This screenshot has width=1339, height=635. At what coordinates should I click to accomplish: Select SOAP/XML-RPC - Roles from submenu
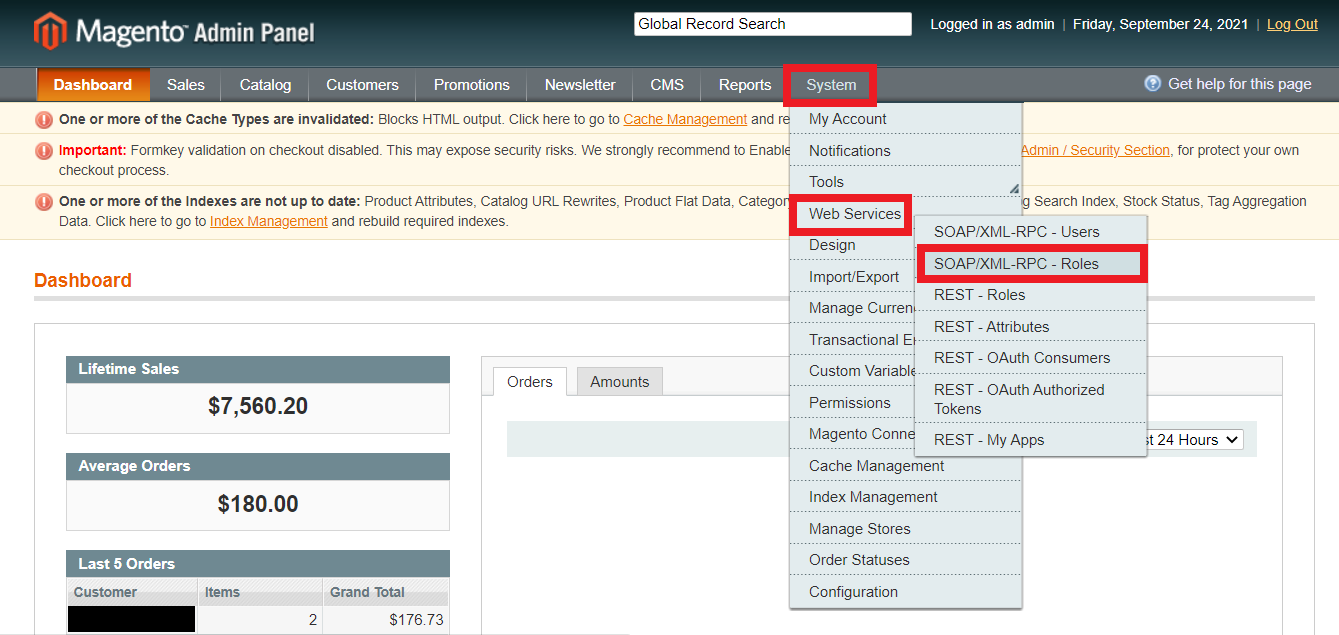click(x=1016, y=264)
